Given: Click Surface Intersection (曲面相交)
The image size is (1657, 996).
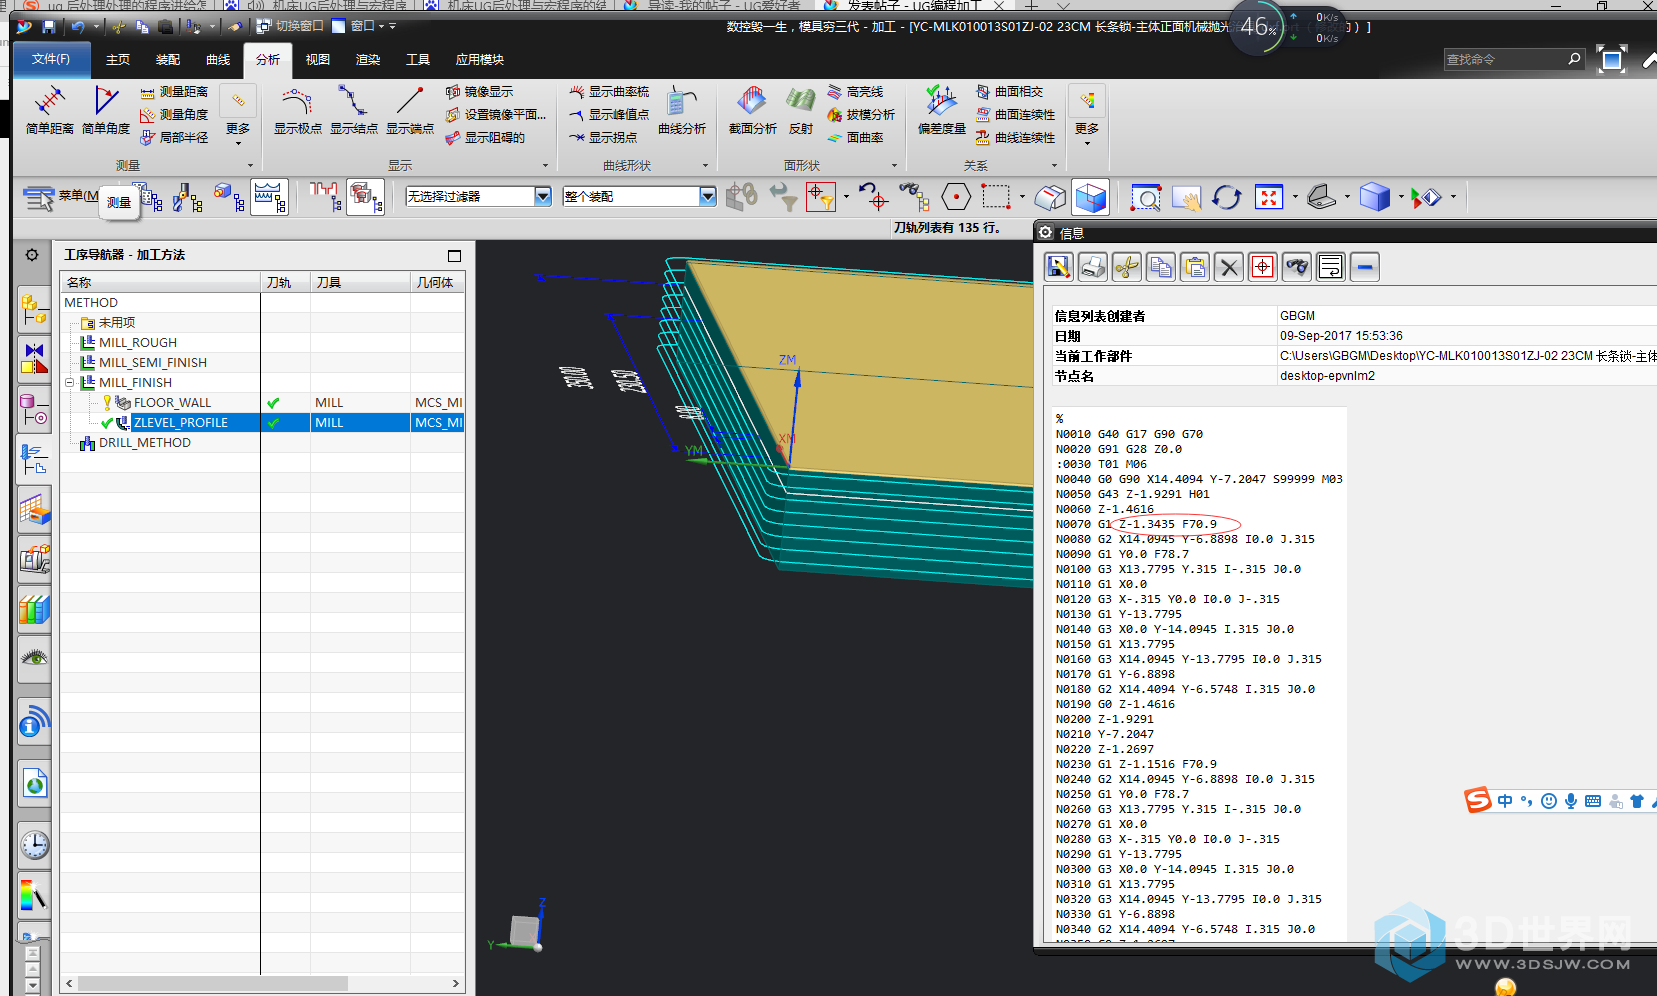Looking at the screenshot, I should pyautogui.click(x=1010, y=92).
